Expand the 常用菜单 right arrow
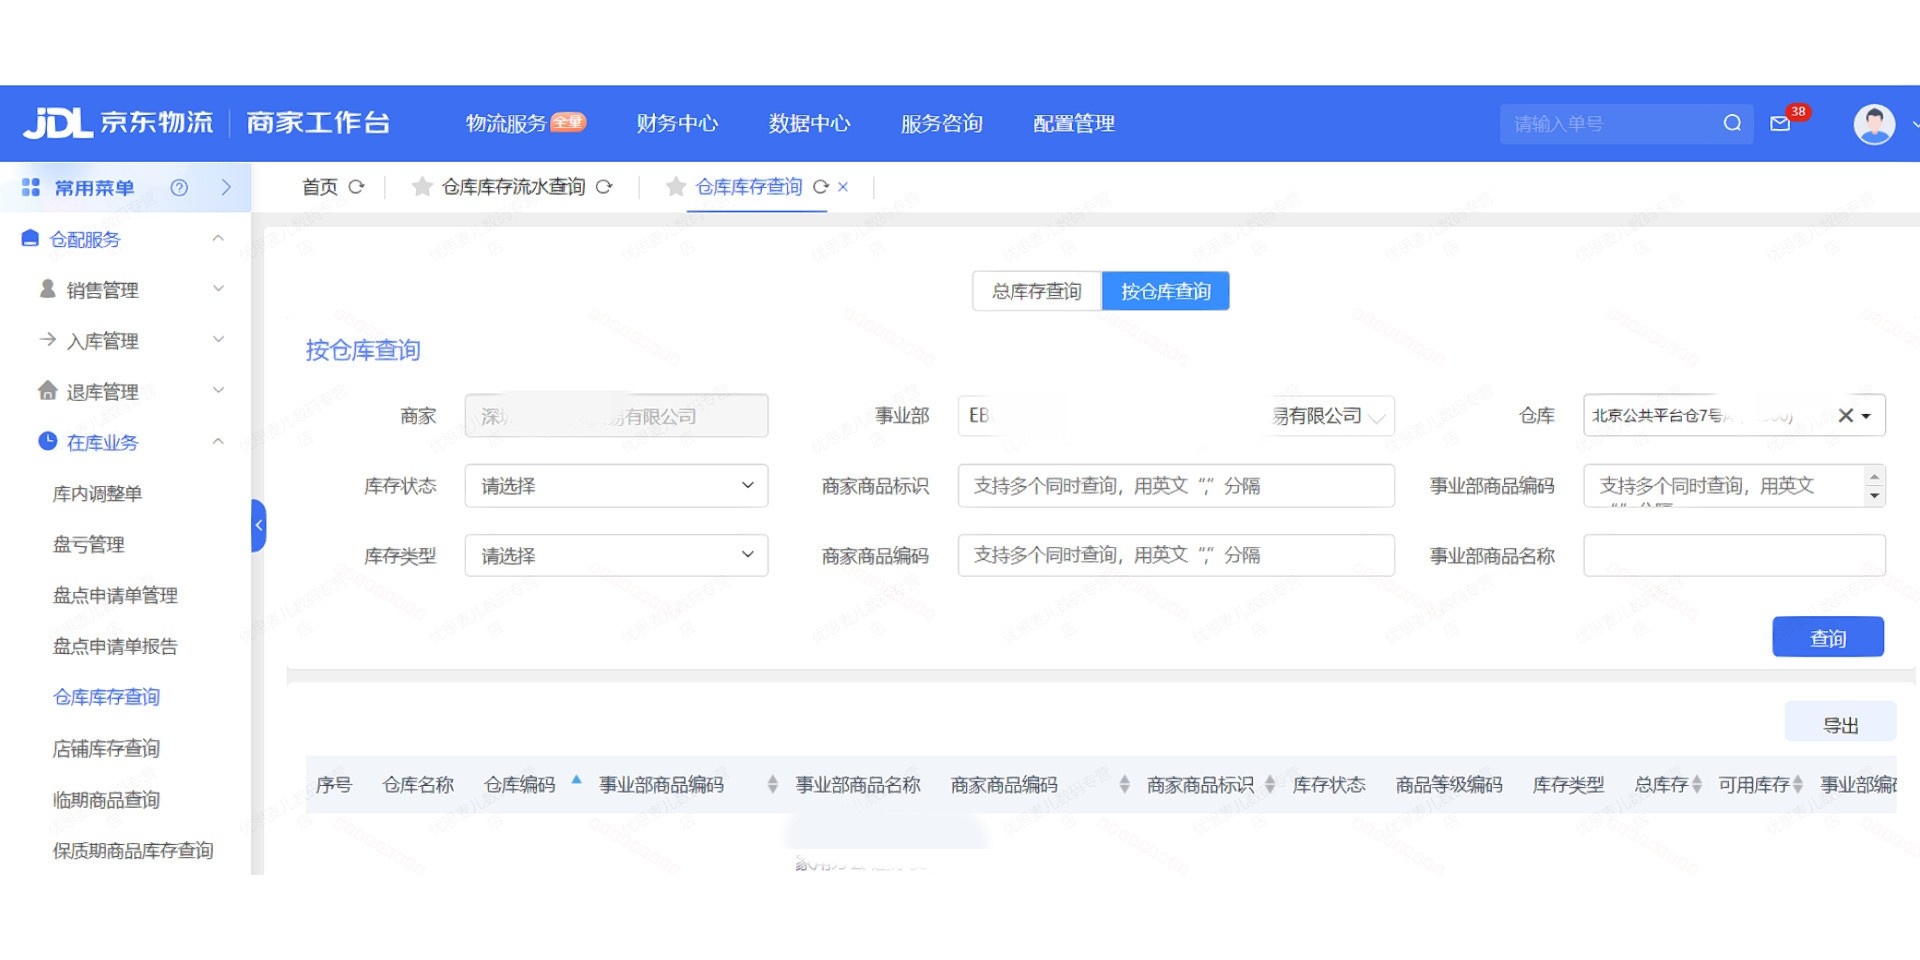Image resolution: width=1920 pixels, height=960 pixels. [x=226, y=187]
